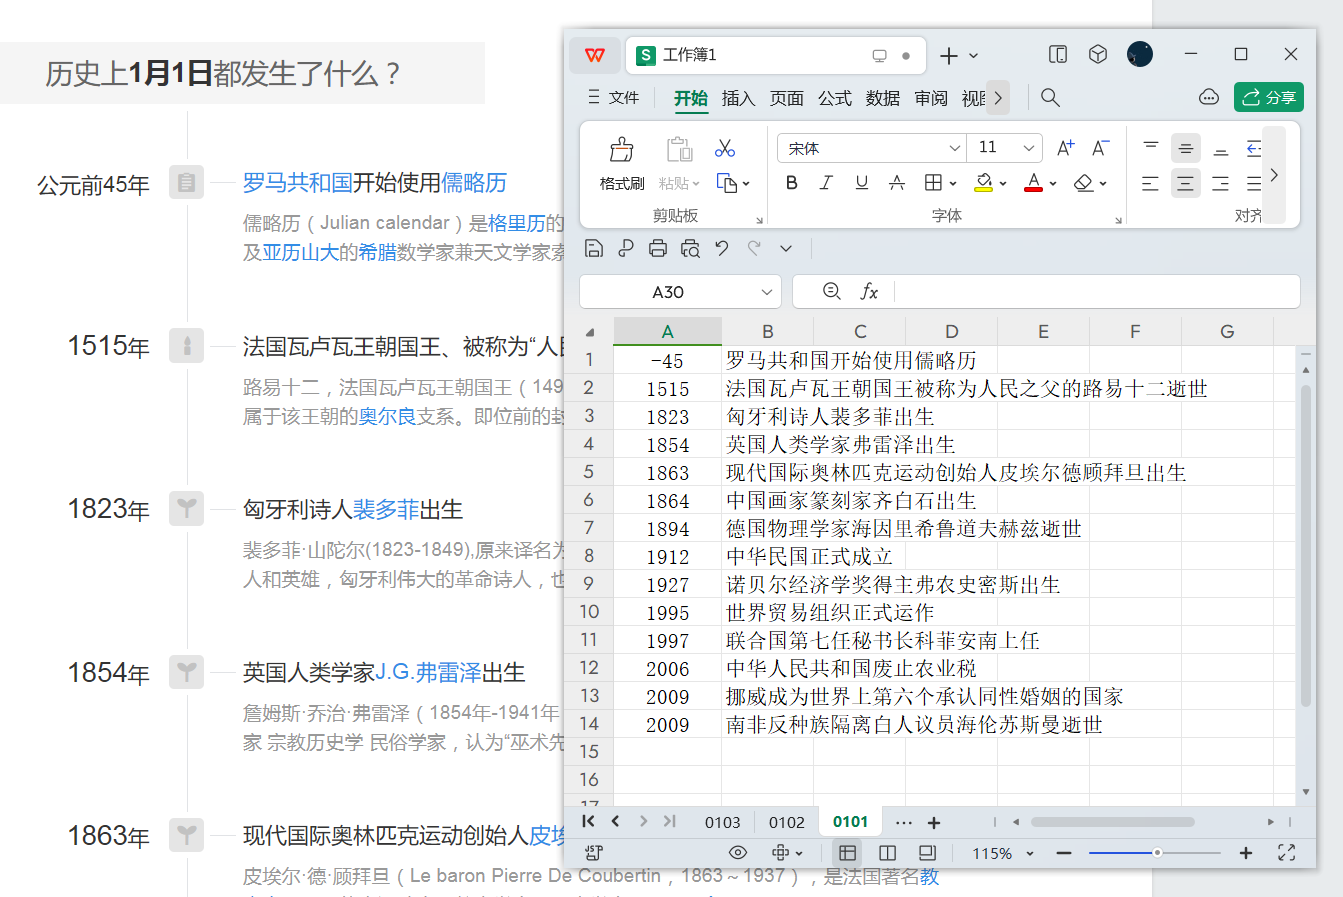Image resolution: width=1343 pixels, height=897 pixels.
Task: Open 罗马共和国 link on web page
Action: [x=297, y=182]
